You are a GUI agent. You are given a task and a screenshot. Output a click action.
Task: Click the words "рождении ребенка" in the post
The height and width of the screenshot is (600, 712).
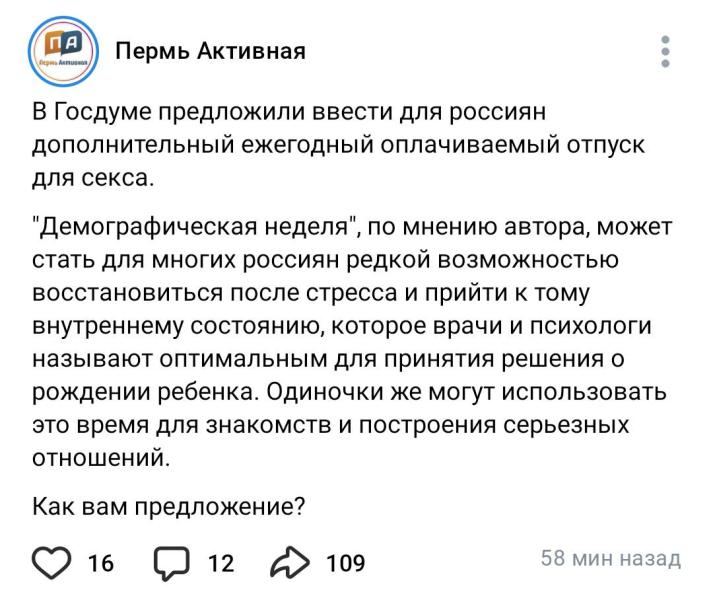coord(146,392)
